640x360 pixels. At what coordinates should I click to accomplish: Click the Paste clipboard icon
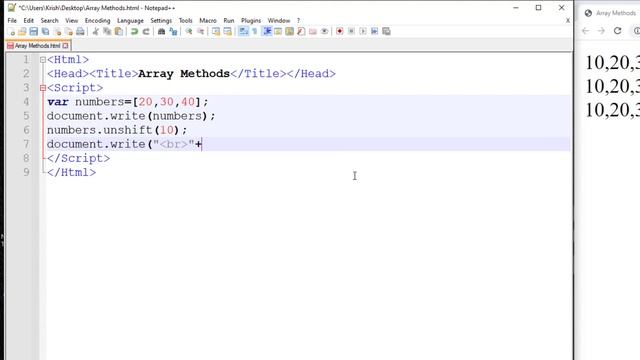click(x=119, y=31)
